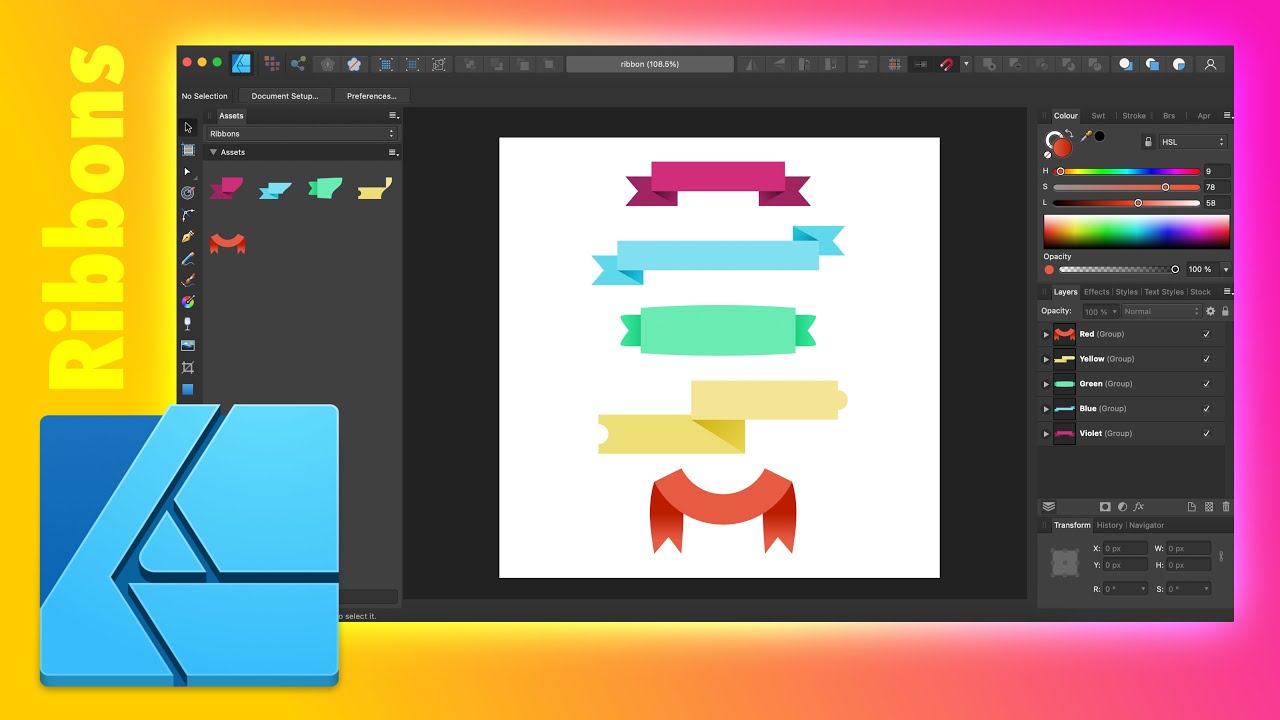Click the no-fill none icon in Colour panel
The width and height of the screenshot is (1280, 720).
tap(1048, 154)
